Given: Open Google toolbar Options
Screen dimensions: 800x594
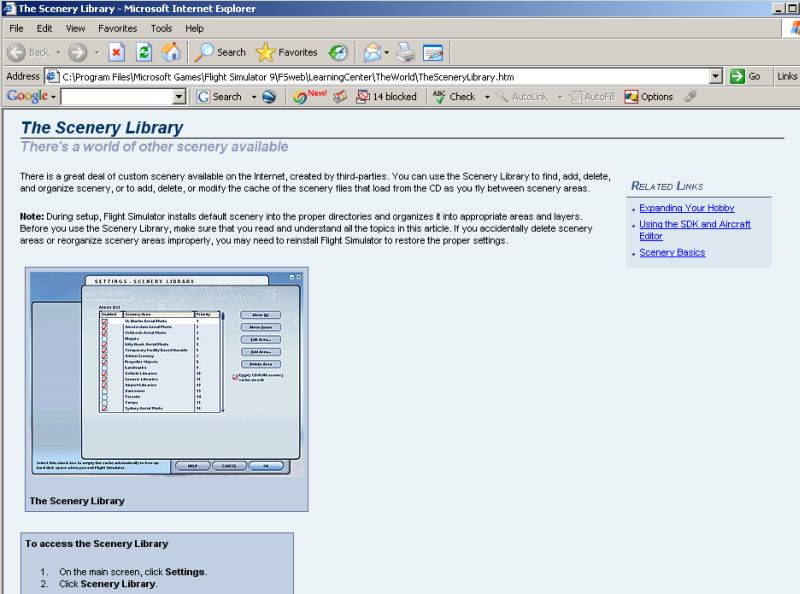Looking at the screenshot, I should (x=648, y=96).
